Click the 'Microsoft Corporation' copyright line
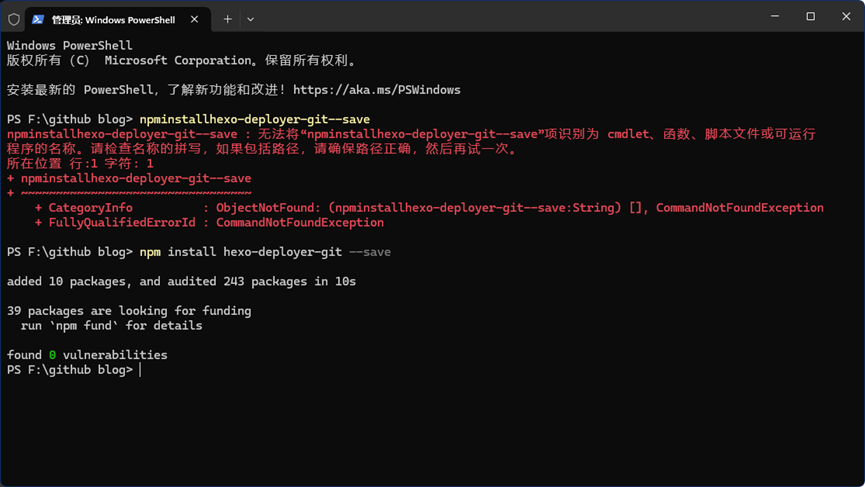The height and width of the screenshot is (487, 865). click(x=181, y=61)
